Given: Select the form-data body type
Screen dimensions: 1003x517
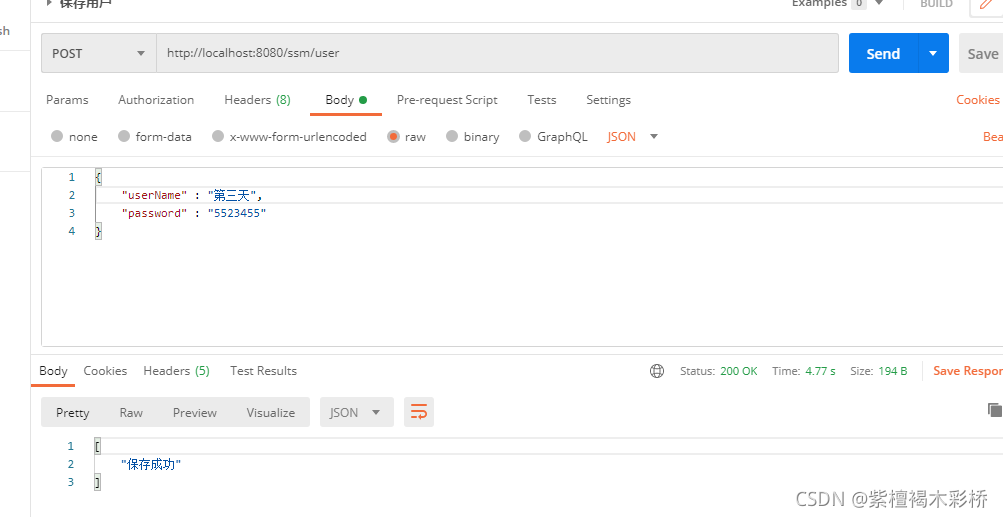Looking at the screenshot, I should 155,136.
